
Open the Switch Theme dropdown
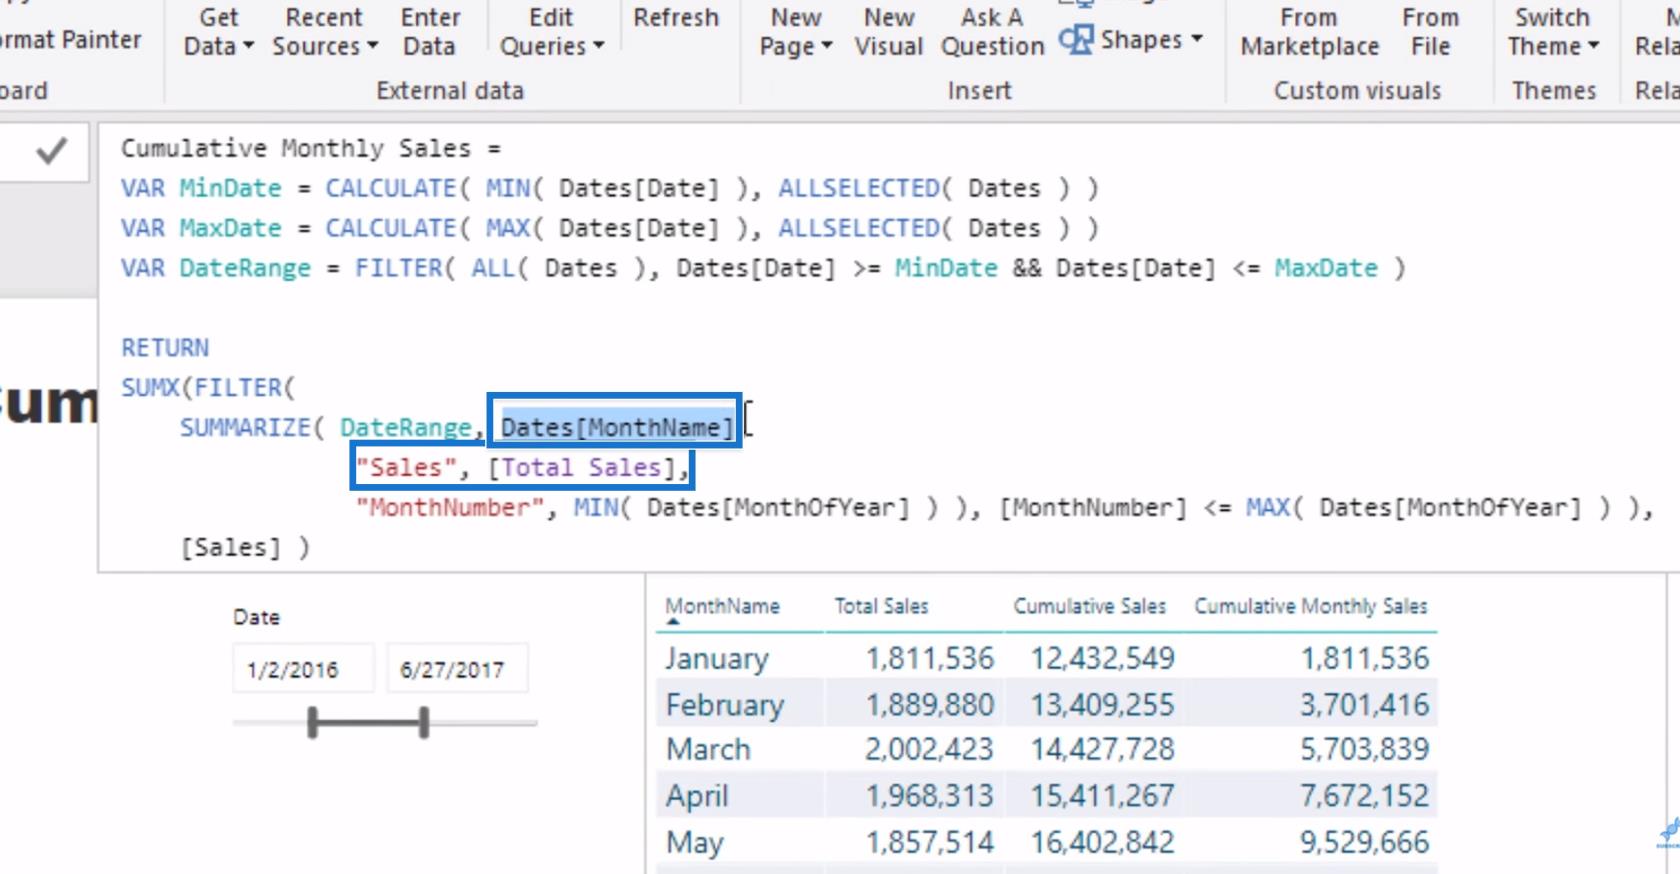click(x=1553, y=32)
